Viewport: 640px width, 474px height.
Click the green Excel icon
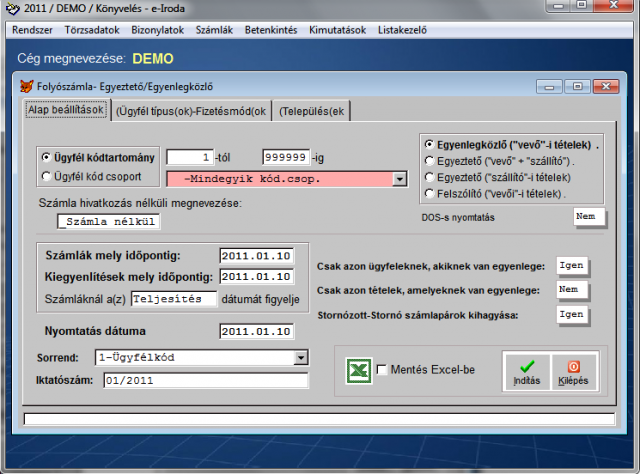click(359, 371)
